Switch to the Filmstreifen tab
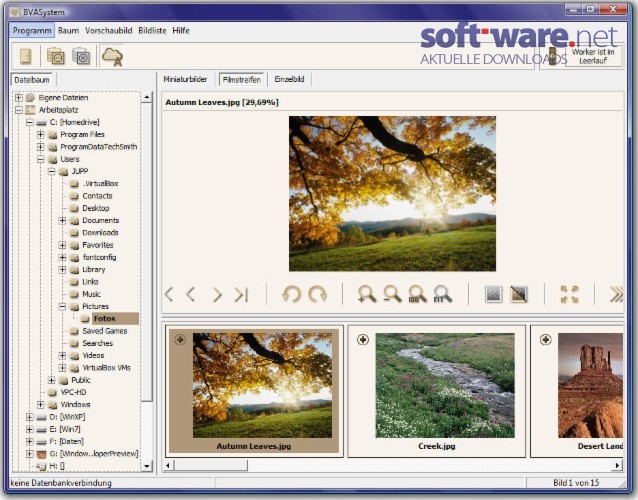Viewport: 638px width, 500px height. pyautogui.click(x=242, y=80)
